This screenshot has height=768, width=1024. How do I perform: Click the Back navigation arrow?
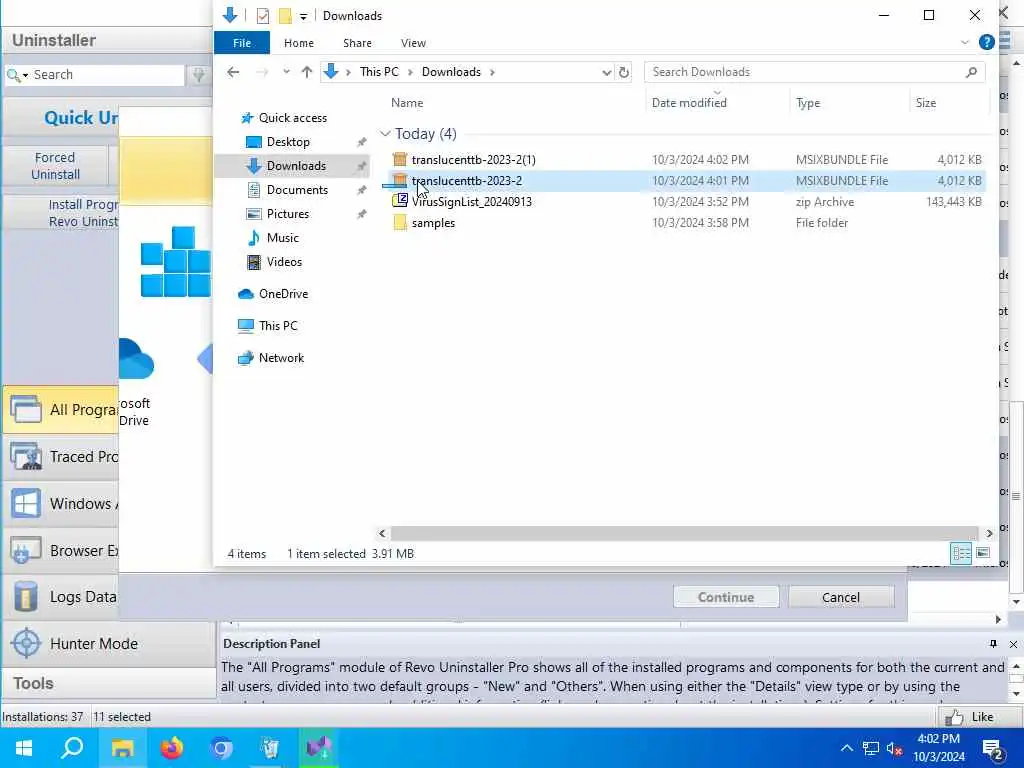coord(233,72)
